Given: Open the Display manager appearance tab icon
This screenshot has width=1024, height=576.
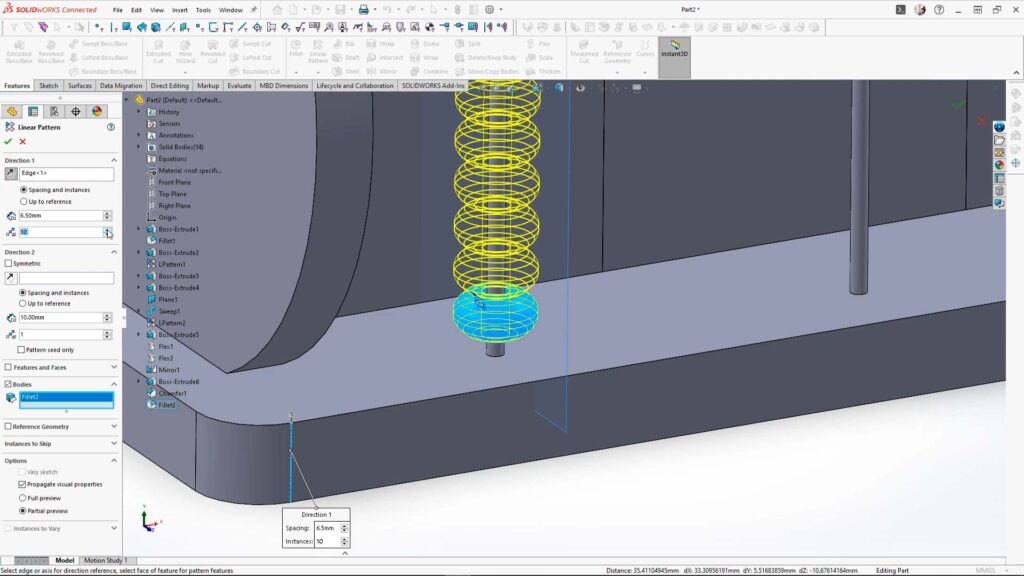Looking at the screenshot, I should point(97,111).
